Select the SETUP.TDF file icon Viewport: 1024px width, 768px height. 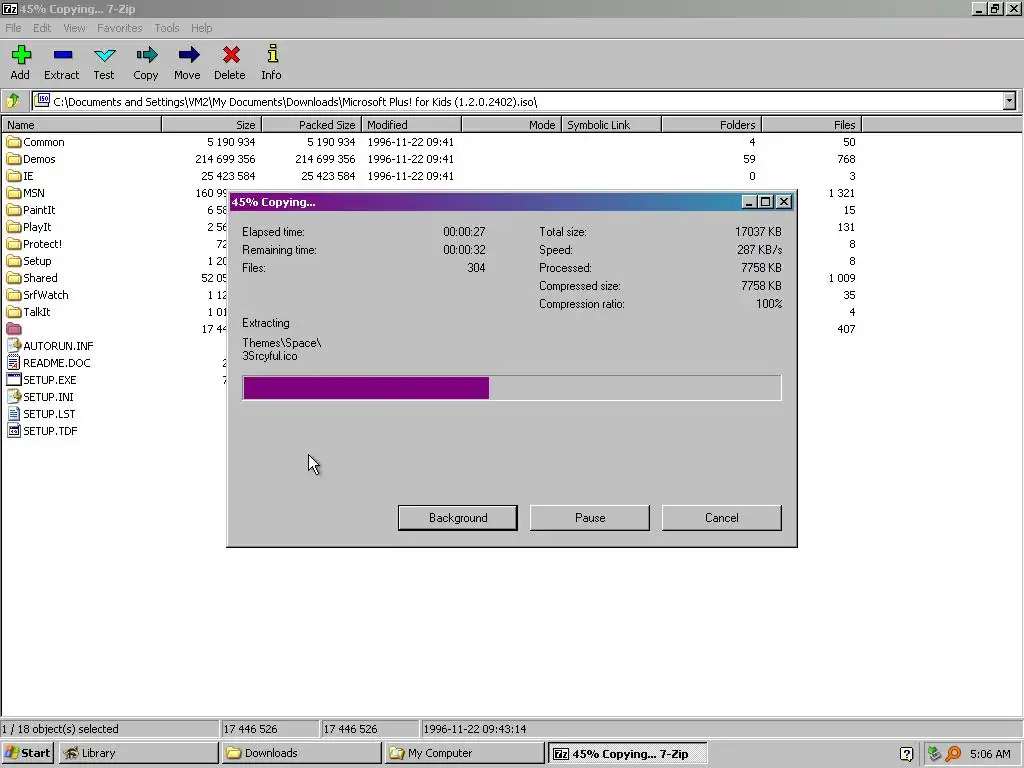coord(14,430)
